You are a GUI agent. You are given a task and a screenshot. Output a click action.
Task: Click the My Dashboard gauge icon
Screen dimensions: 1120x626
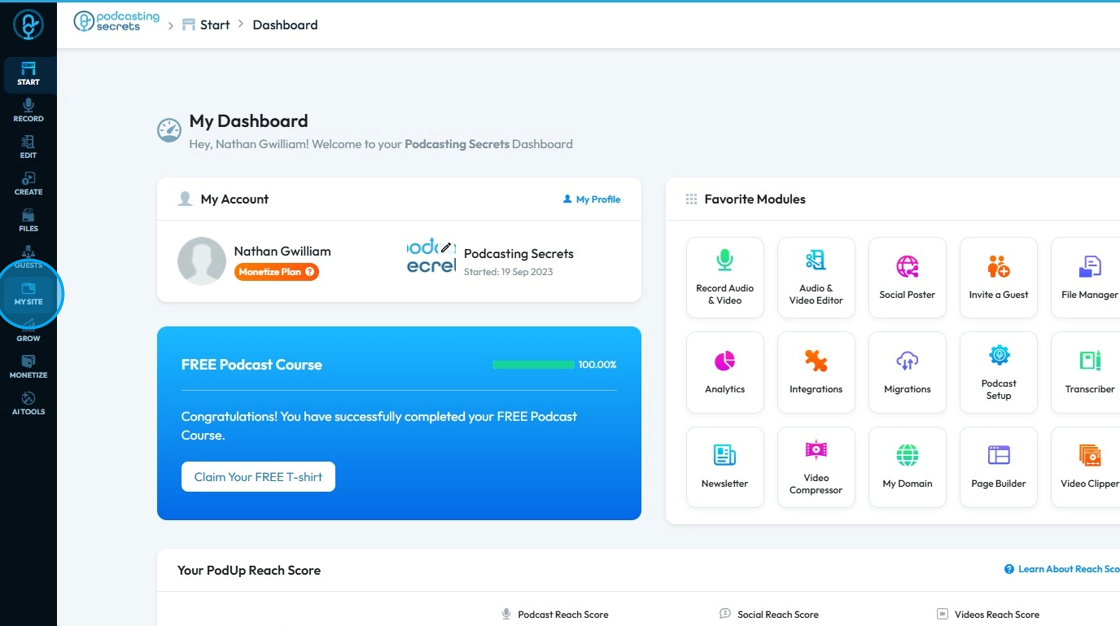169,130
